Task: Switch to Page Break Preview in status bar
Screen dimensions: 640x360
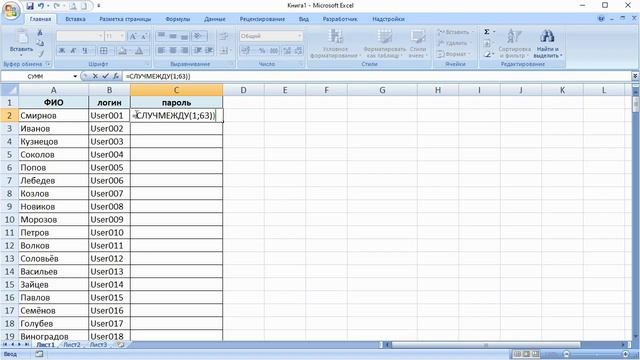Action: point(535,354)
